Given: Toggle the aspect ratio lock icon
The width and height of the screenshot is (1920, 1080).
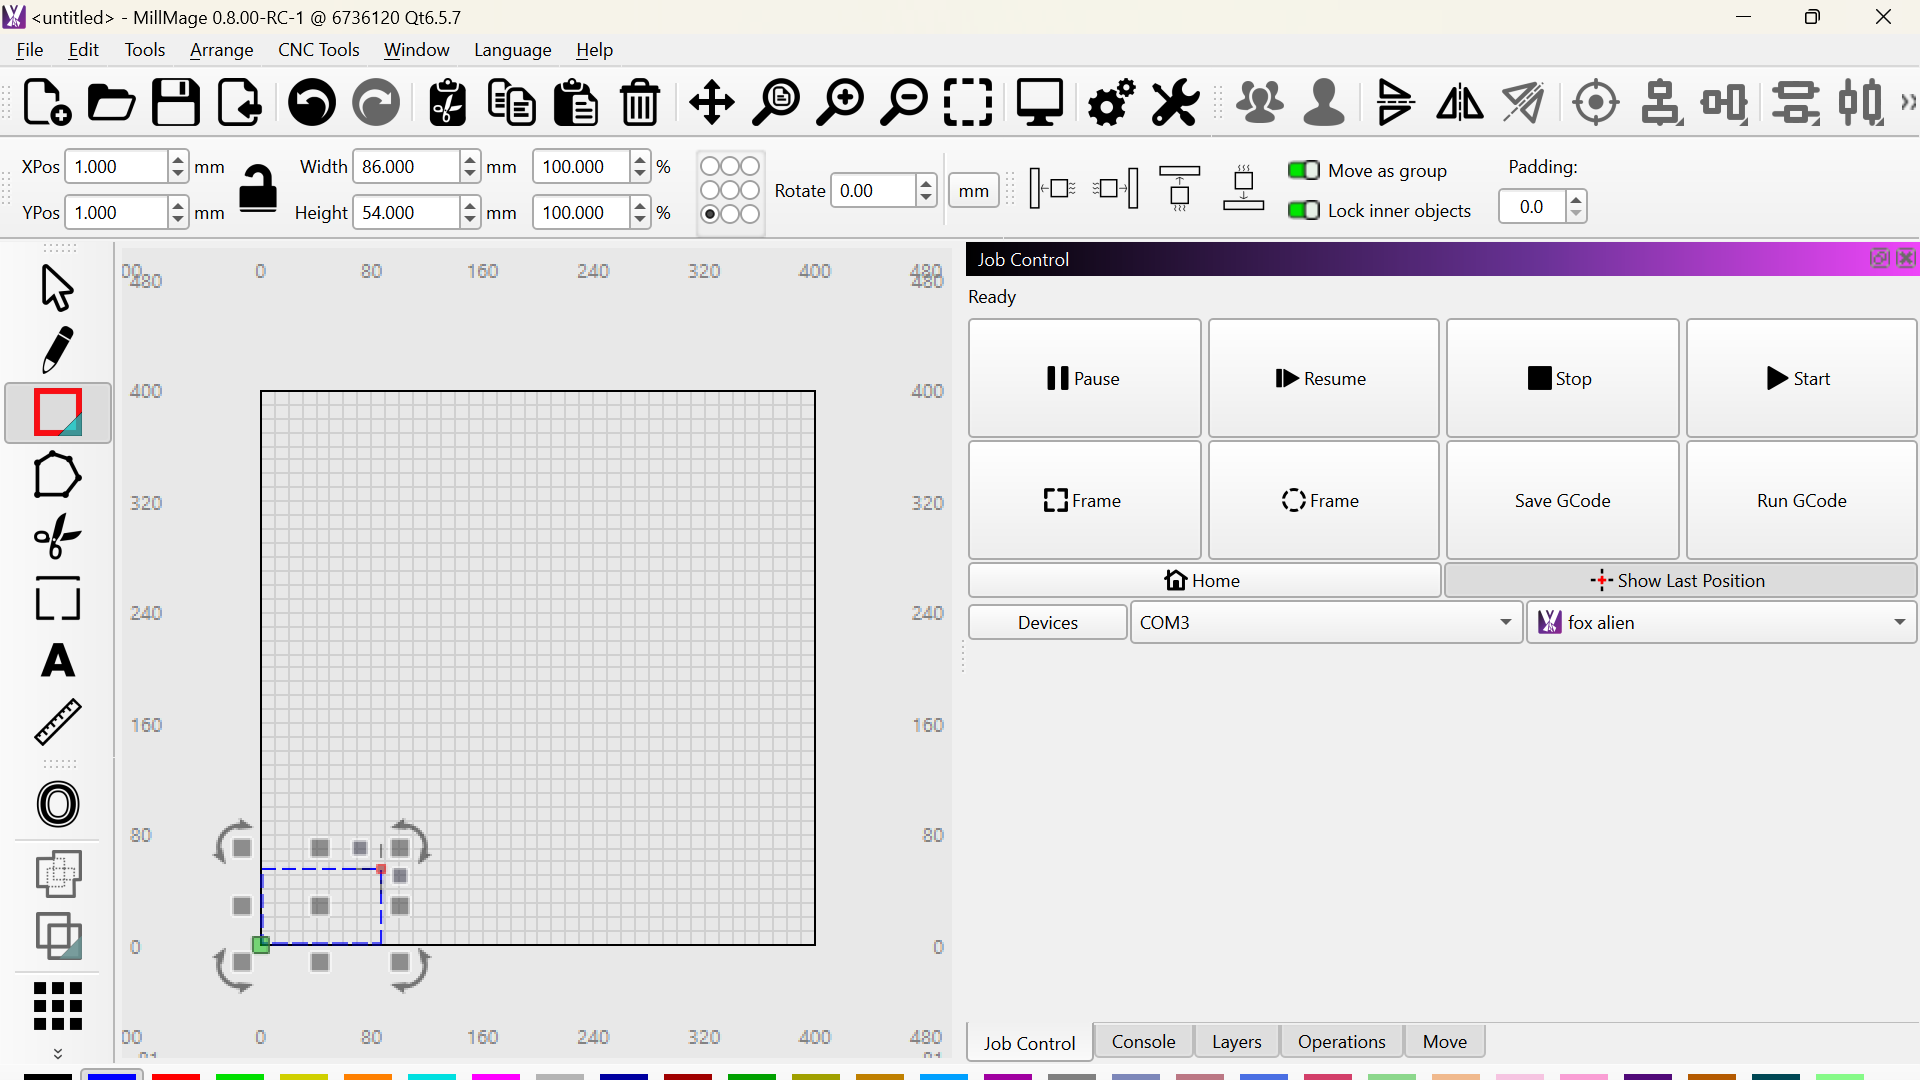Looking at the screenshot, I should (258, 188).
